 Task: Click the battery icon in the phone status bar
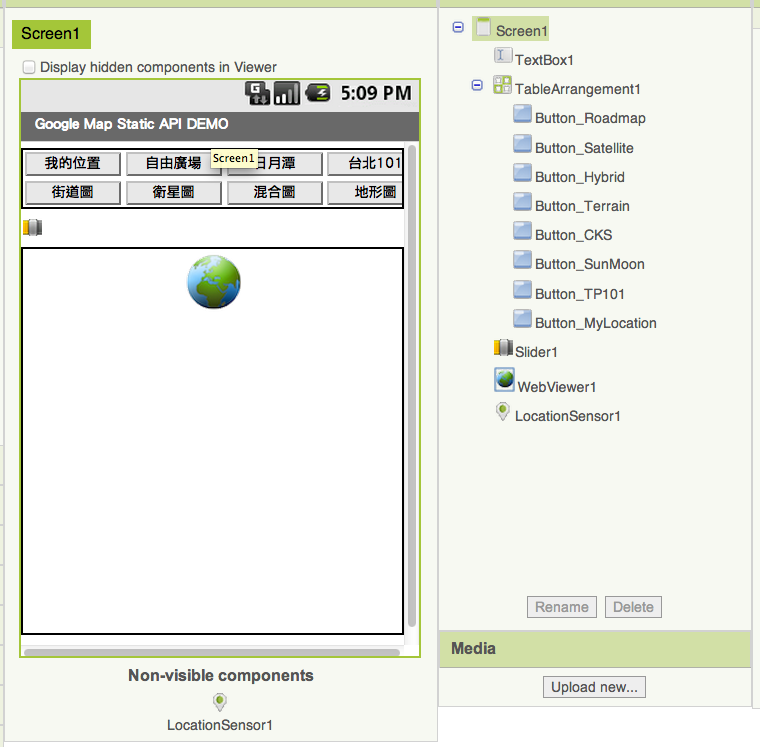318,93
